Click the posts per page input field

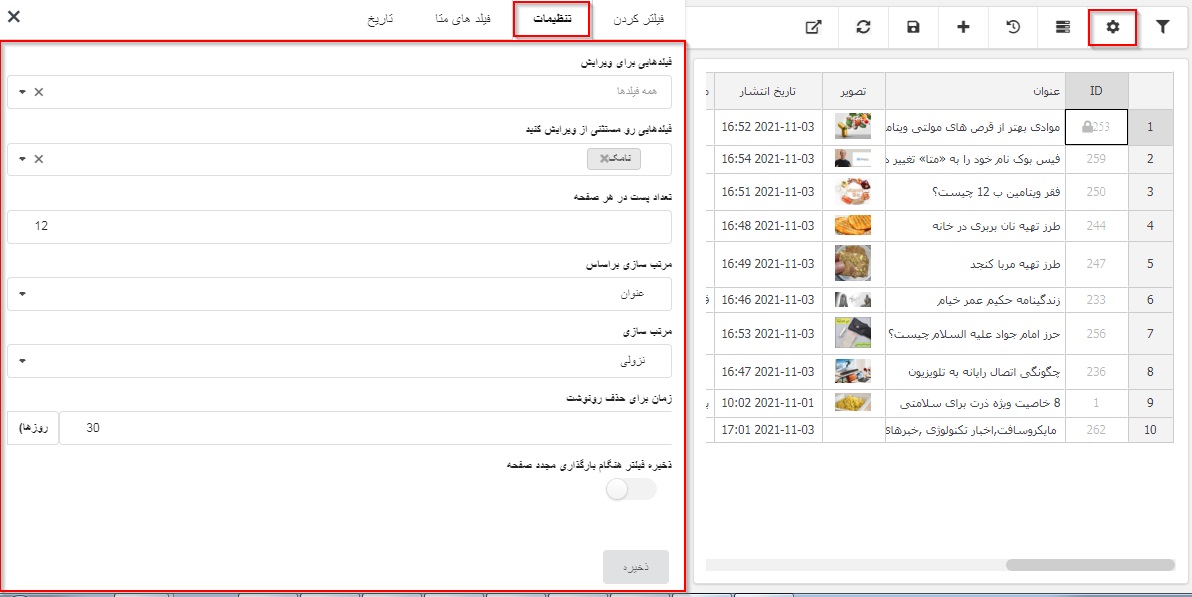(340, 226)
